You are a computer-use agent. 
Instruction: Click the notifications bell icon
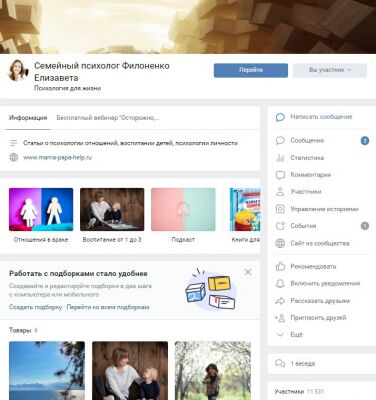pyautogui.click(x=280, y=284)
